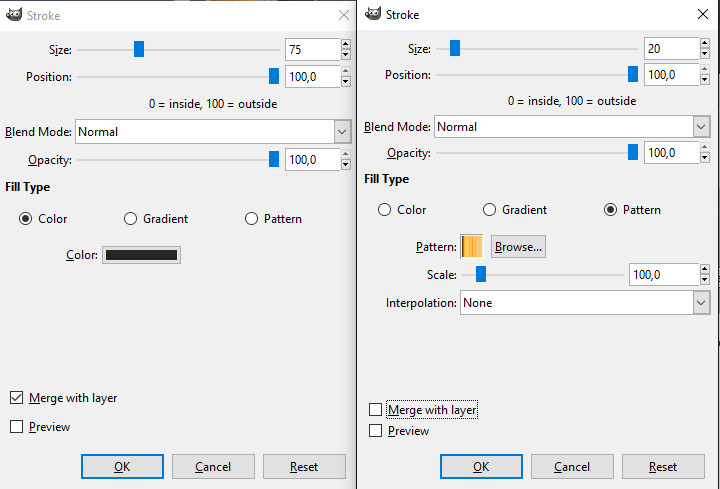Enable Merge with layer in right dialog

[376, 410]
